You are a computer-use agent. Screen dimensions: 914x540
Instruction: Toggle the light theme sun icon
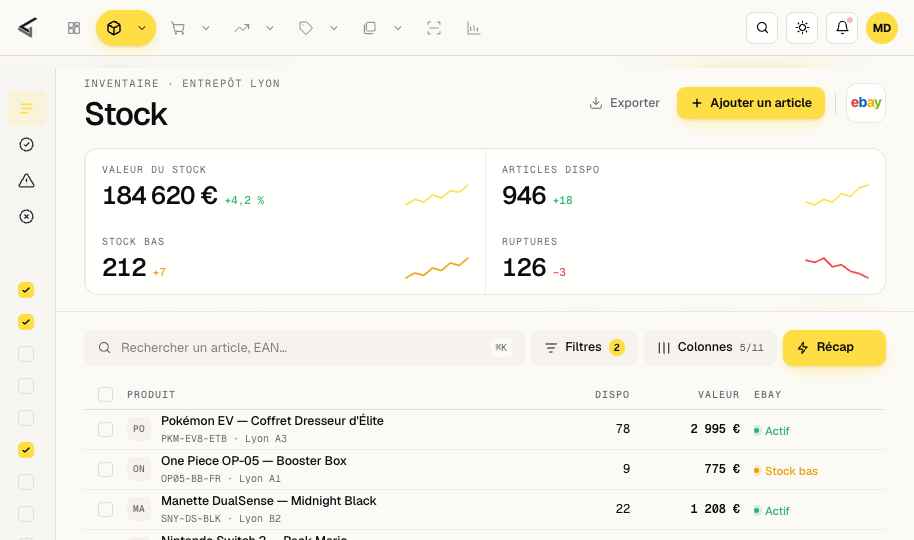click(802, 28)
